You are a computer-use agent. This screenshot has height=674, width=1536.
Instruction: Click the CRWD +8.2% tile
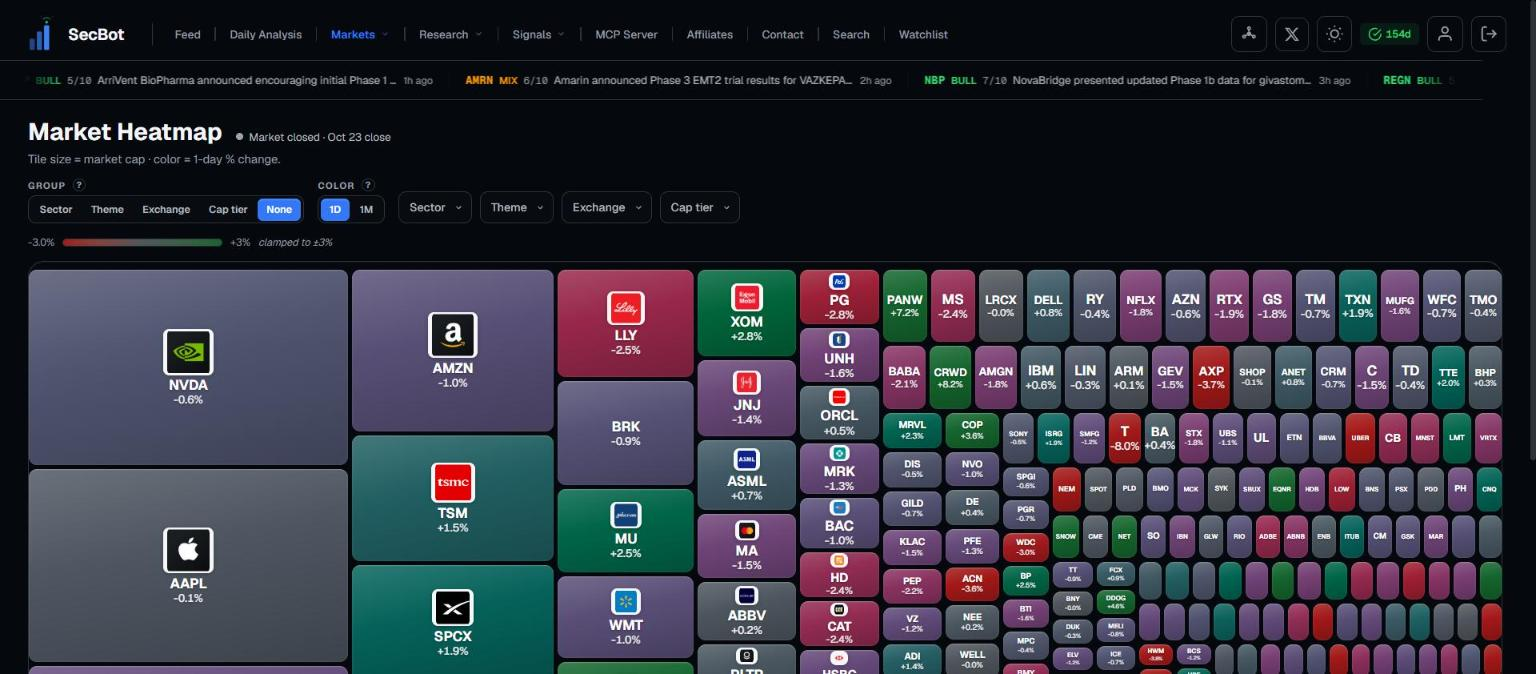point(950,377)
